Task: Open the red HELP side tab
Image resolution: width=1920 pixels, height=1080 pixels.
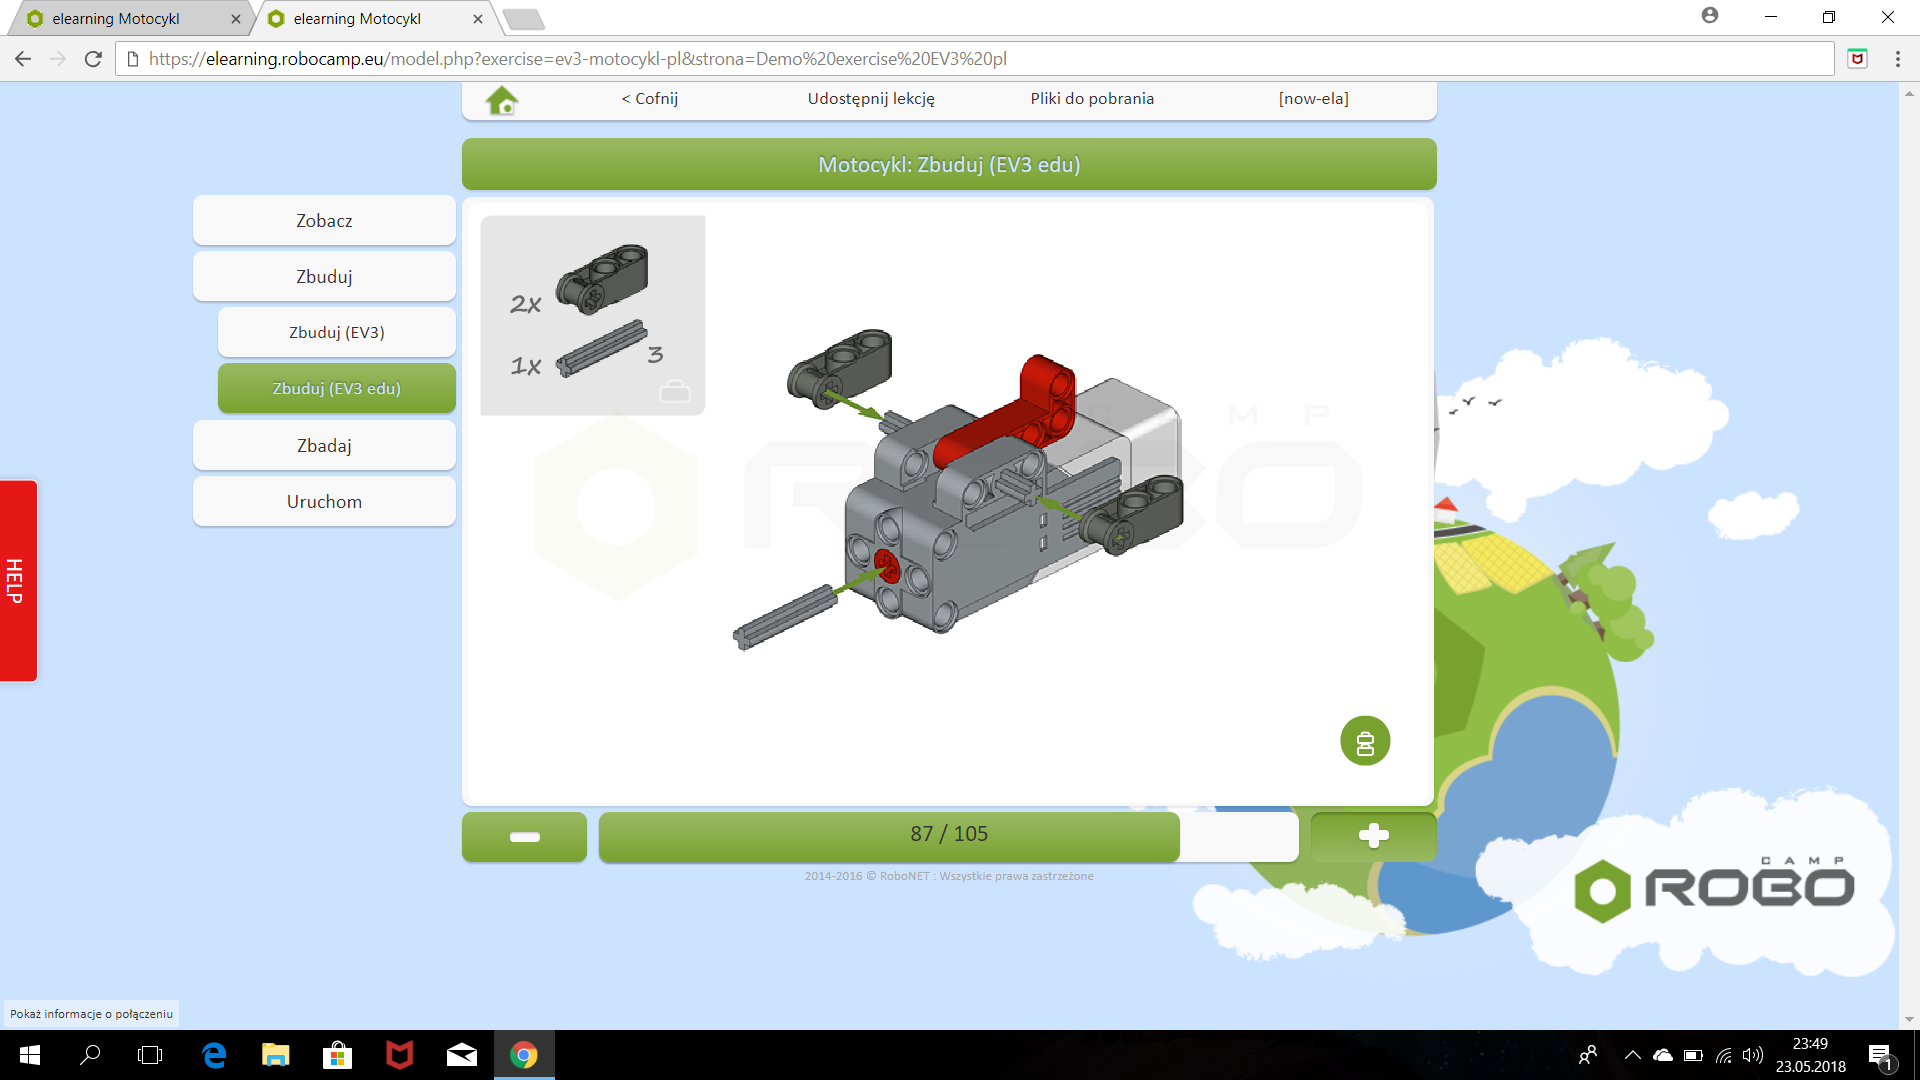Action: click(18, 581)
